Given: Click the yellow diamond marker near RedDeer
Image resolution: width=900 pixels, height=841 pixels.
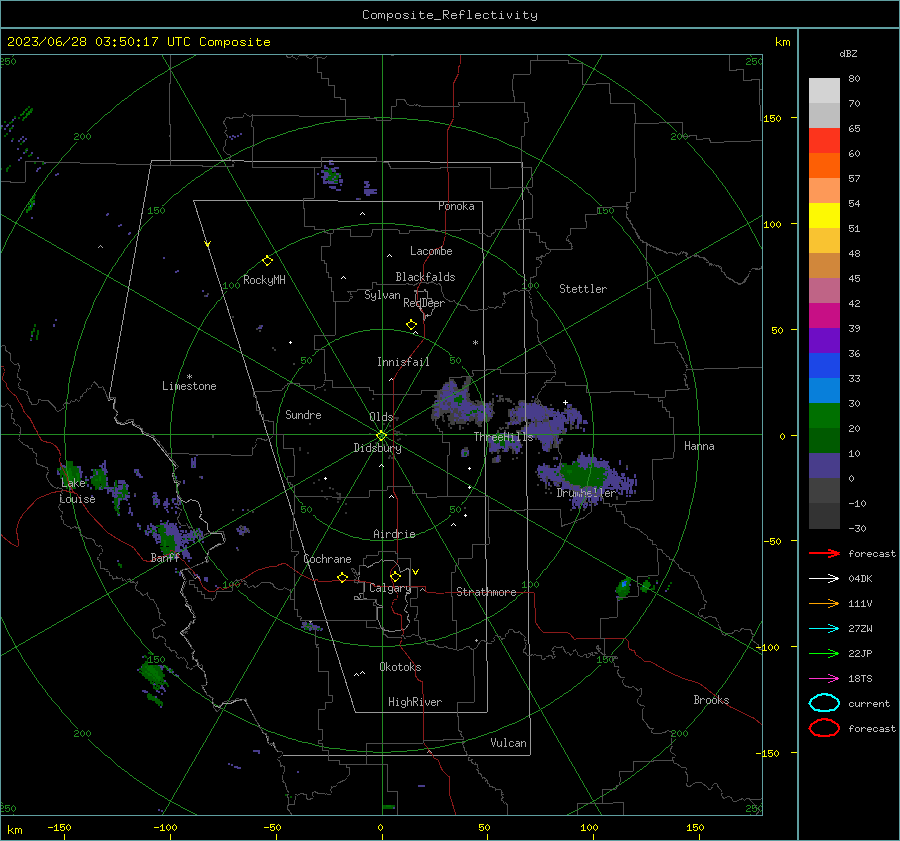Looking at the screenshot, I should click(x=411, y=325).
